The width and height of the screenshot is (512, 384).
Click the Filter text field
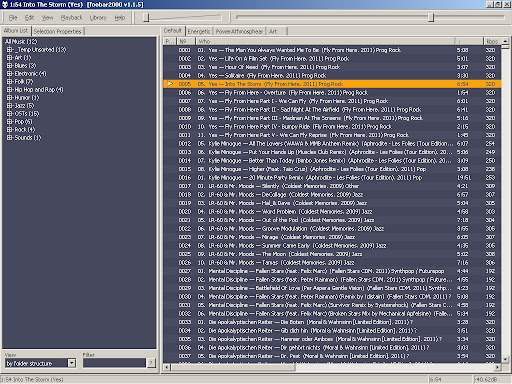[x=114, y=363]
